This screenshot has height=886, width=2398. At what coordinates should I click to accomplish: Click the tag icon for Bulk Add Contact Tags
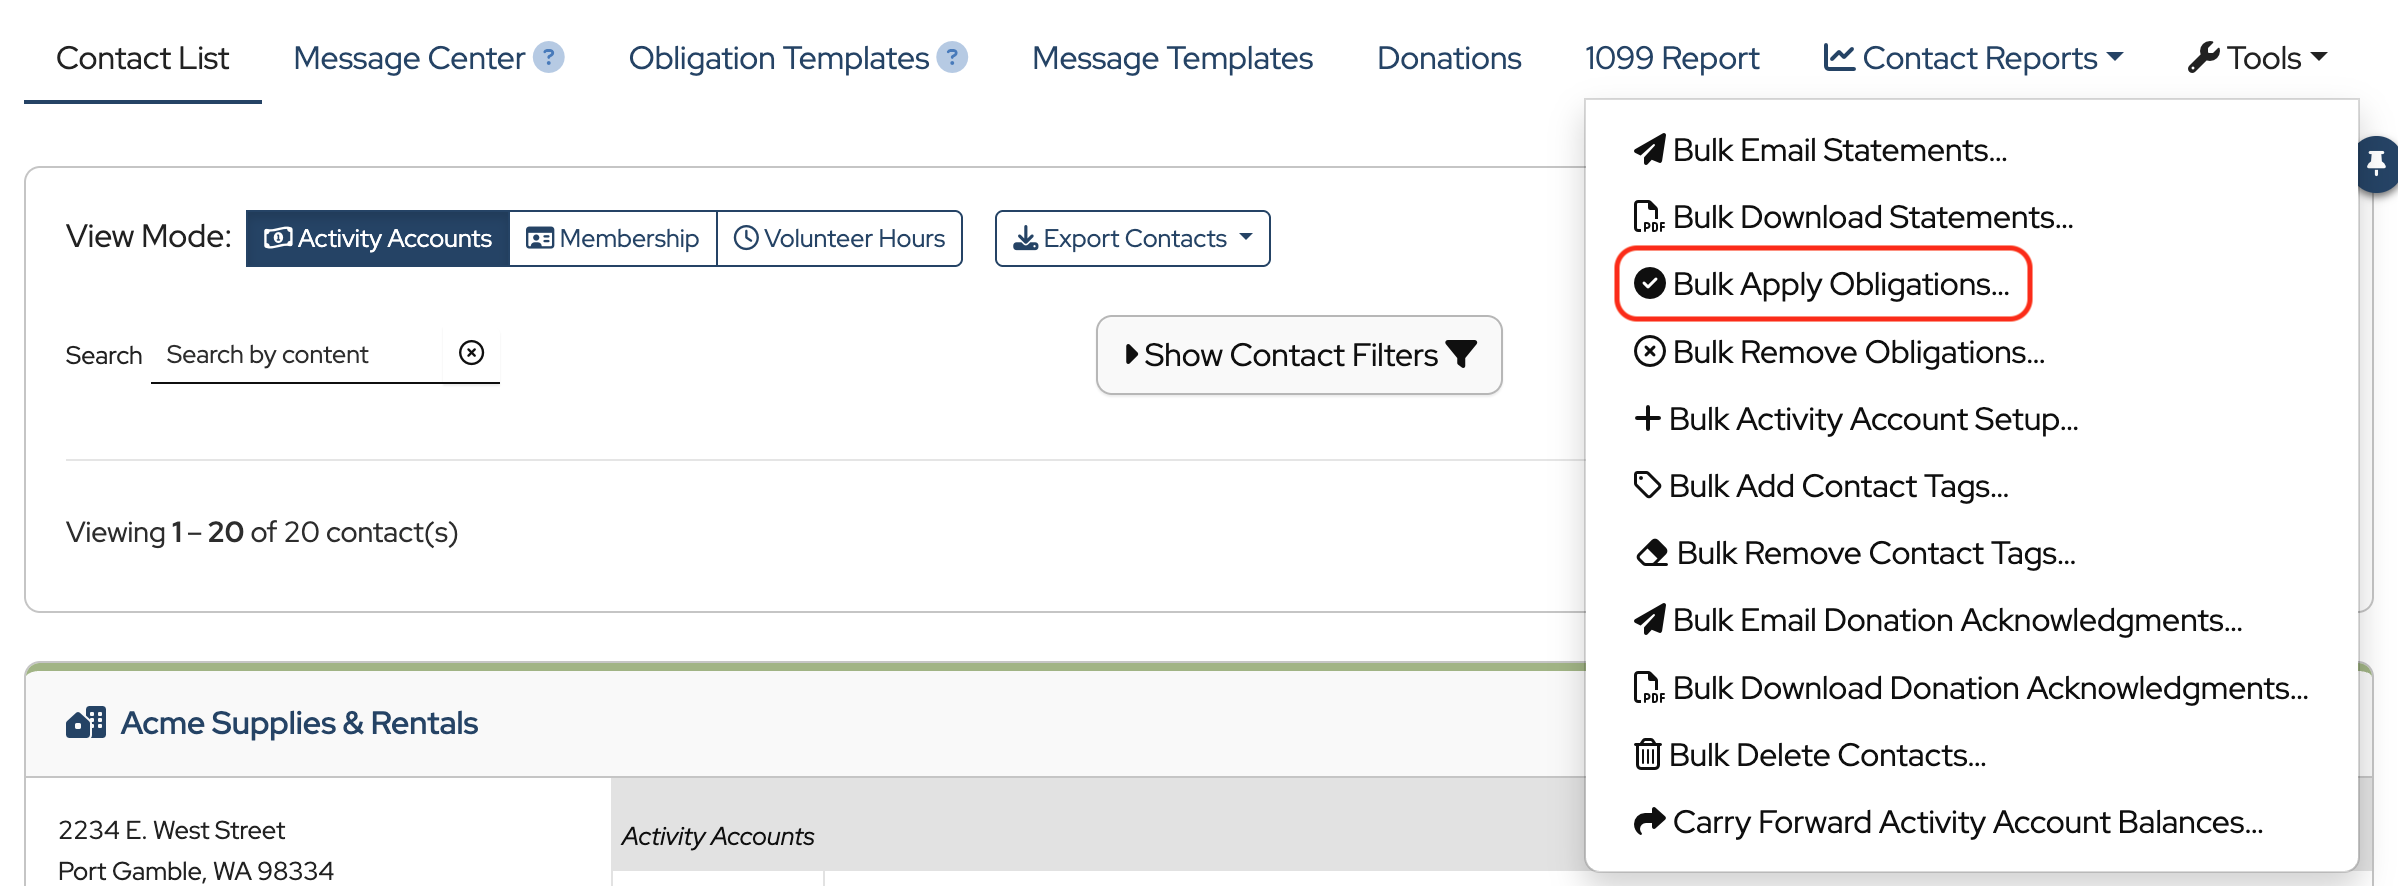pos(1647,486)
